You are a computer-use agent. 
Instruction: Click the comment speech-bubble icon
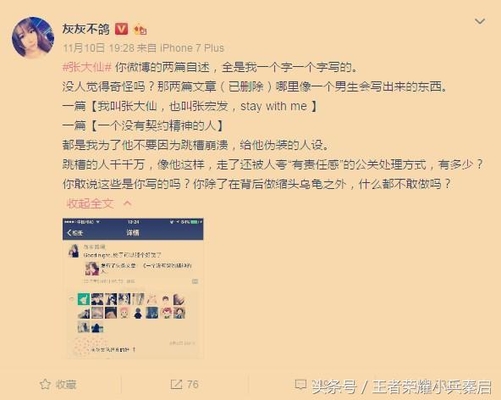coord(301,384)
